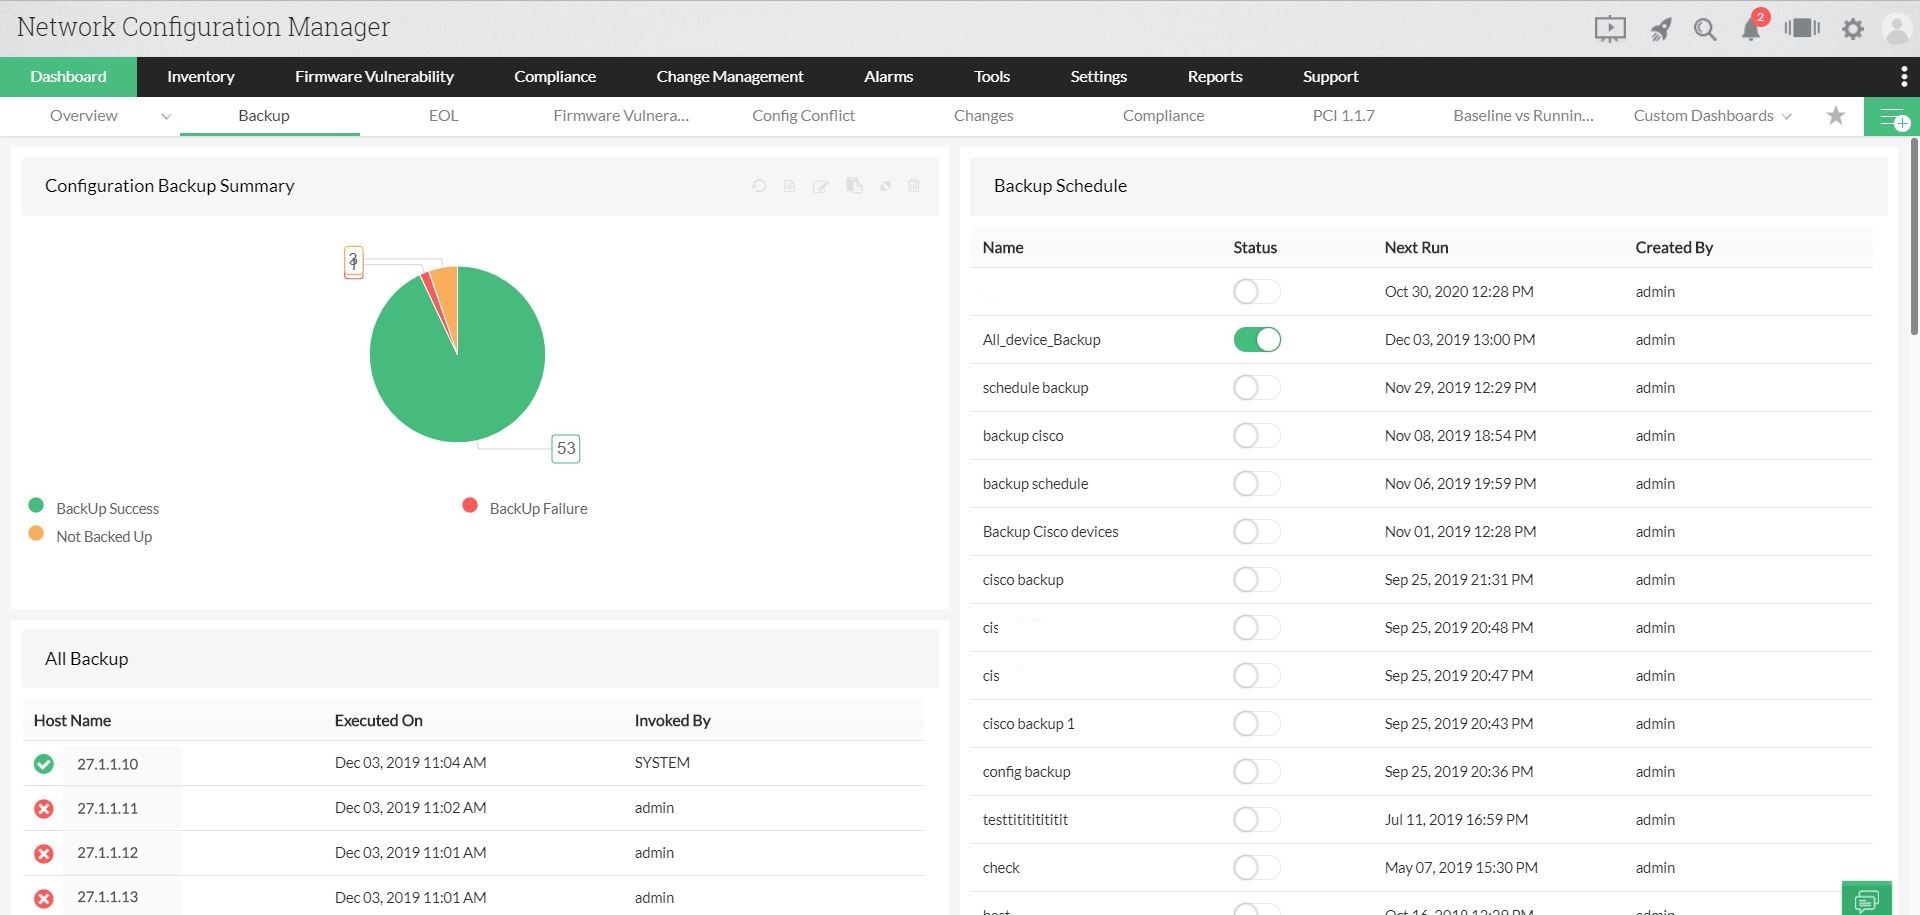Open the vertical three-dot menu
This screenshot has width=1920, height=915.
[x=1903, y=76]
